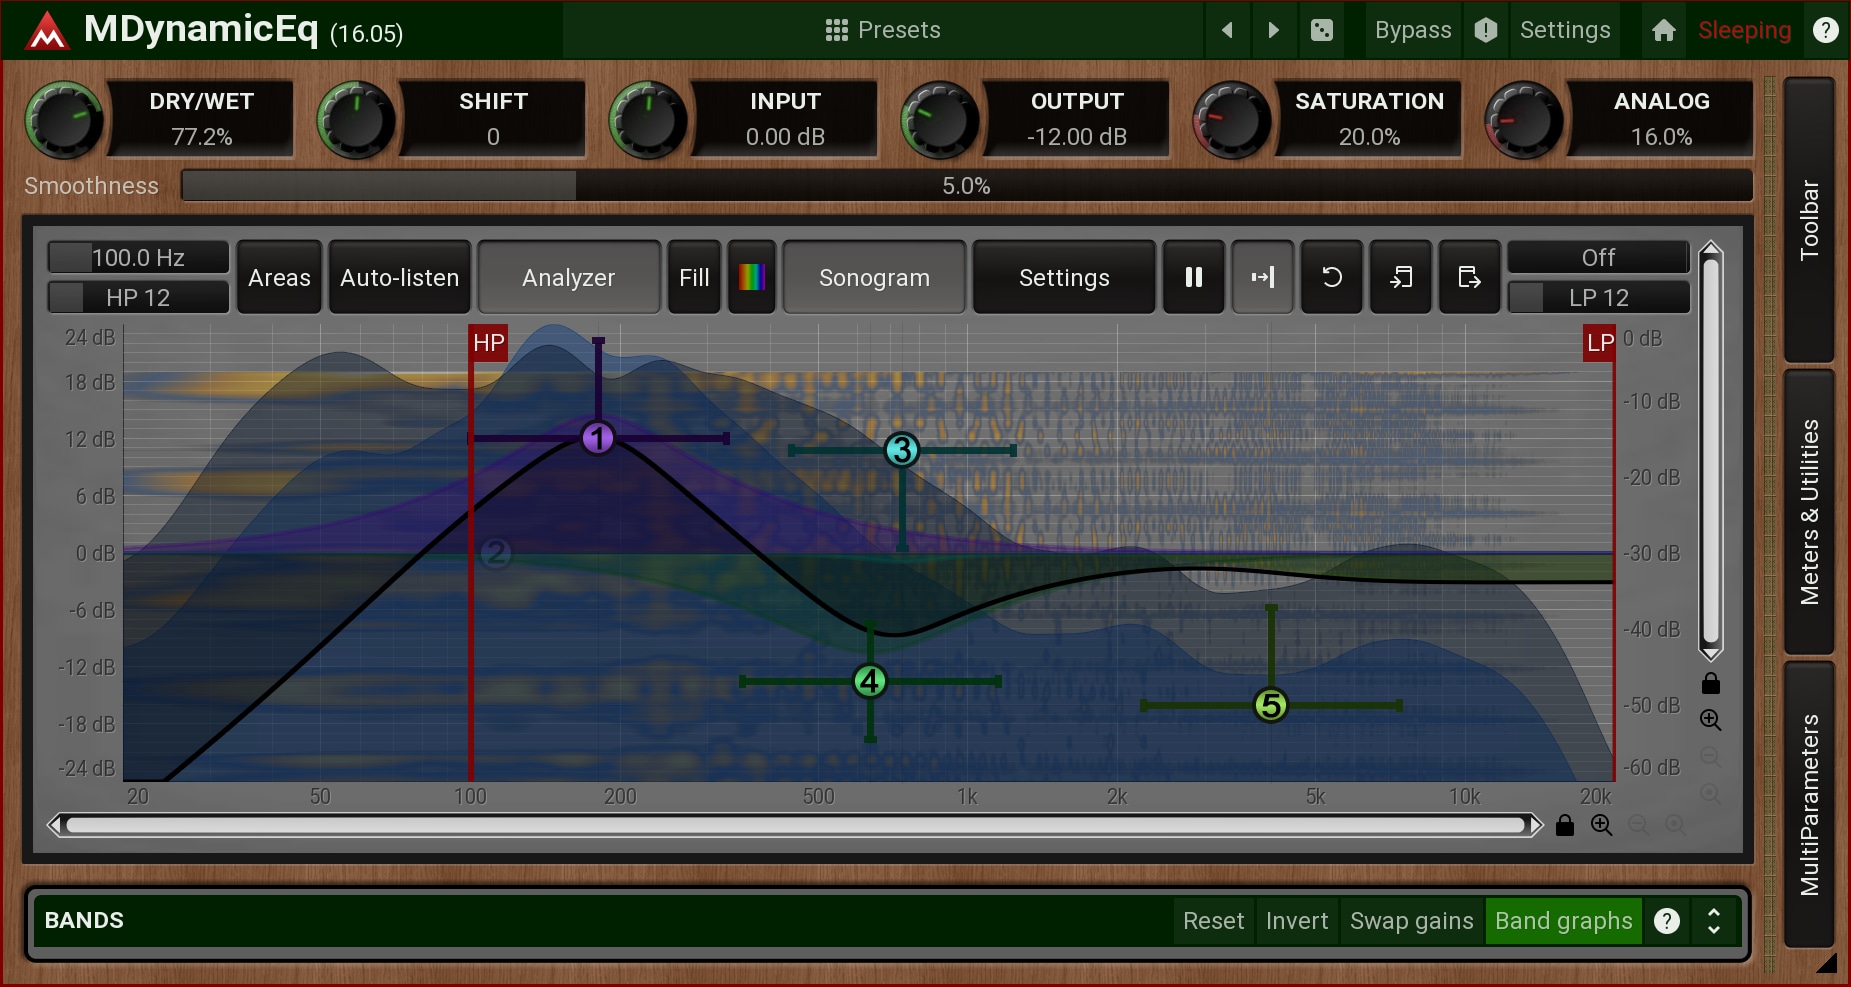Click the vertical zoom scrollbar down arrow
Screen dimensions: 1851x987
(x=1711, y=654)
